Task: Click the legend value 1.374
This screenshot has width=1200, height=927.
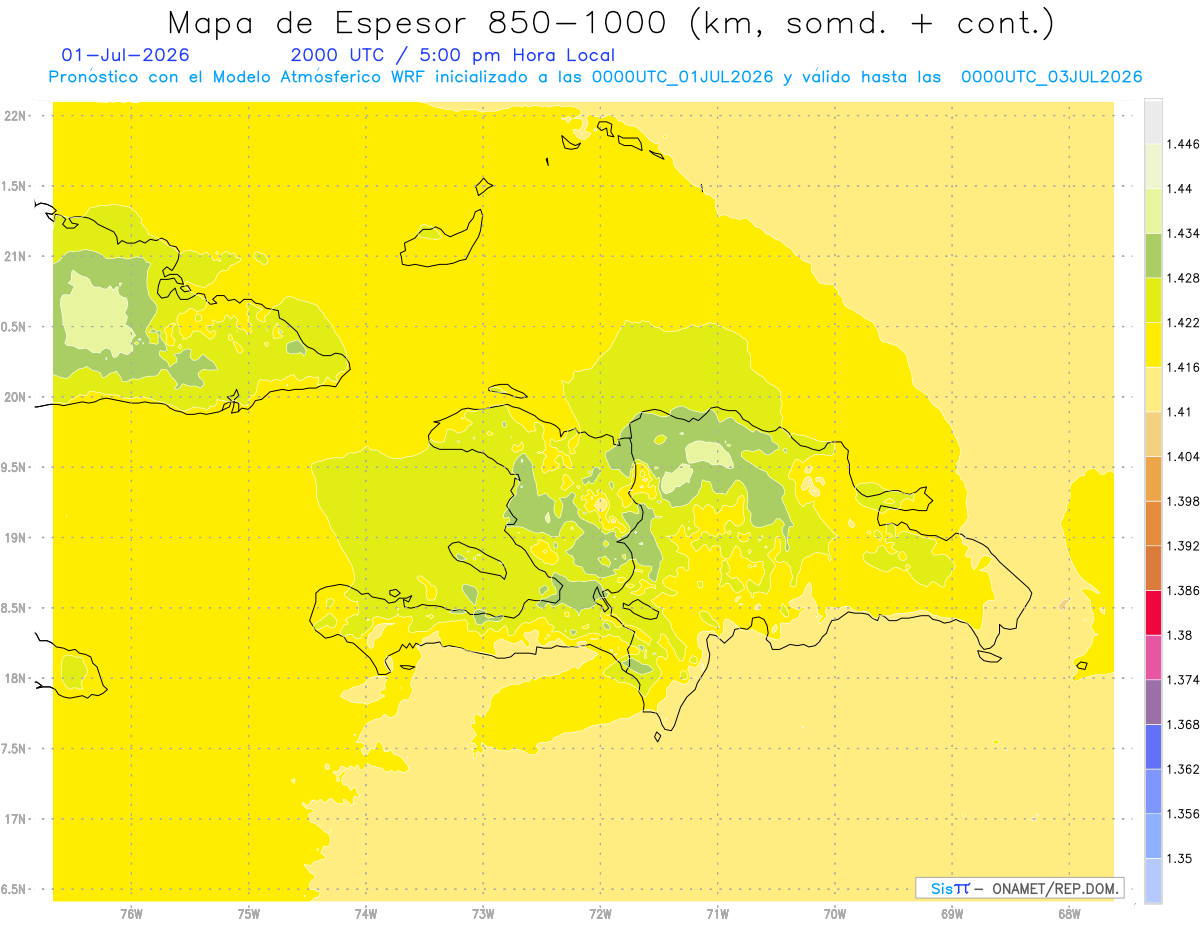Action: [x=1183, y=680]
